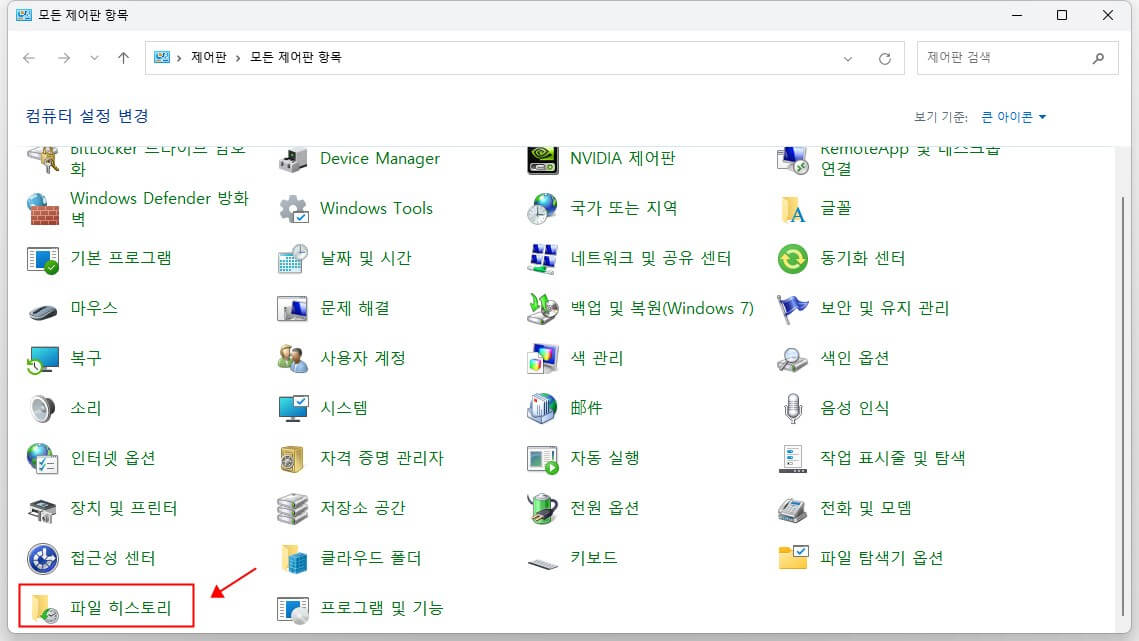This screenshot has height=641, width=1139.
Task: Expand the address bar history dropdown
Action: click(848, 57)
